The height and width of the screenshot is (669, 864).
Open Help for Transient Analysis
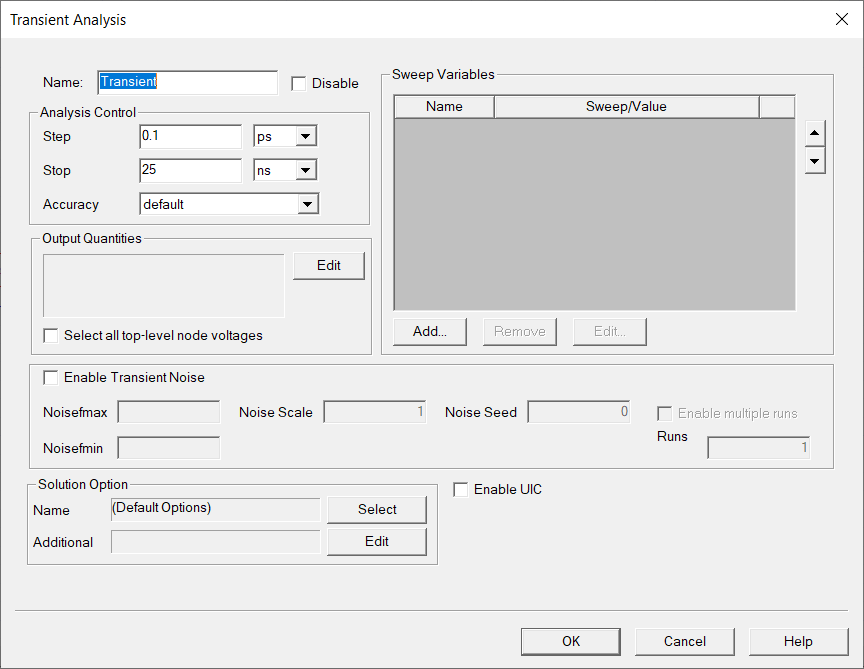pos(798,641)
